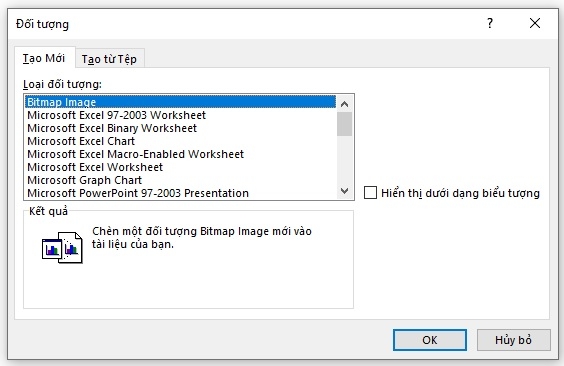Switch to the Tạo Mới tab
Viewport: 564px width, 366px height.
pos(45,58)
